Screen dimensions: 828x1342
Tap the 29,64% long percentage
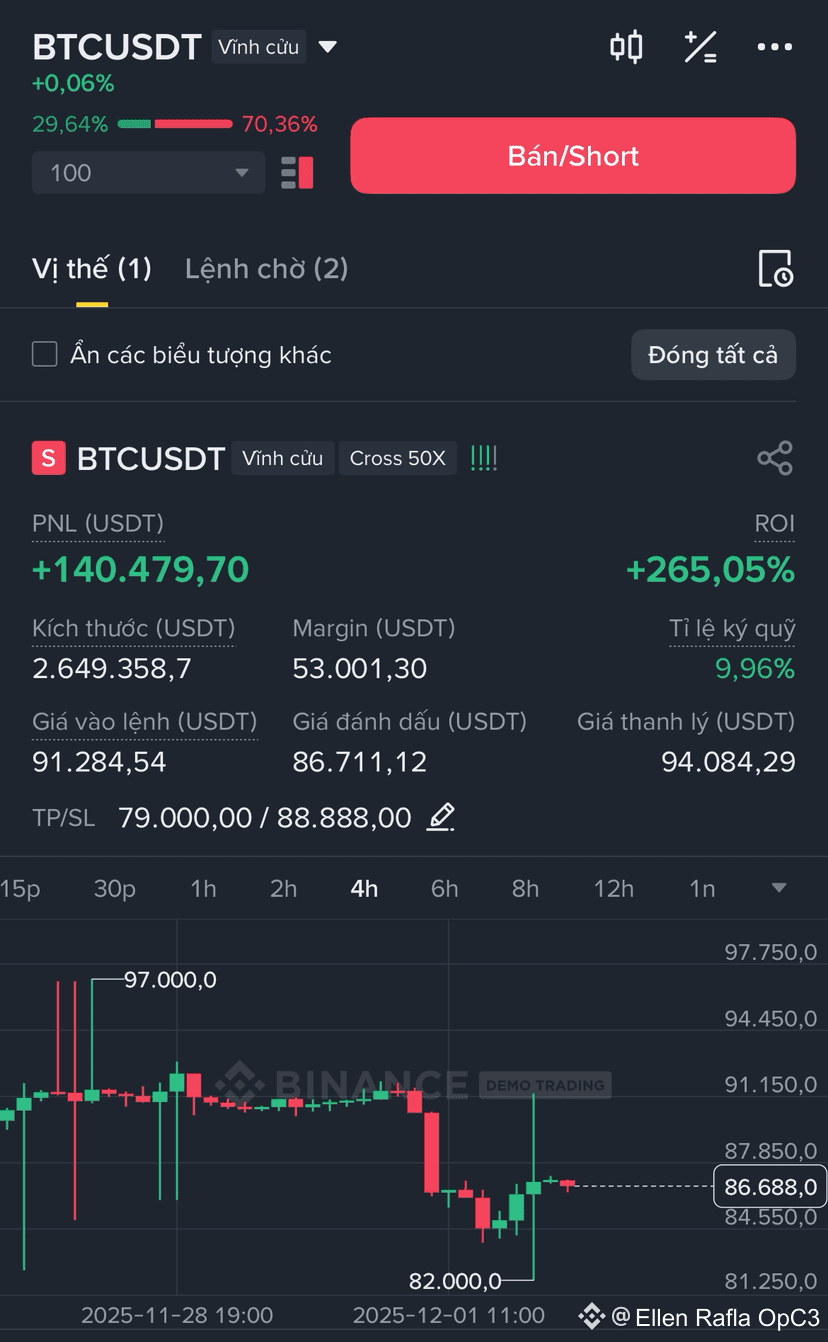70,124
